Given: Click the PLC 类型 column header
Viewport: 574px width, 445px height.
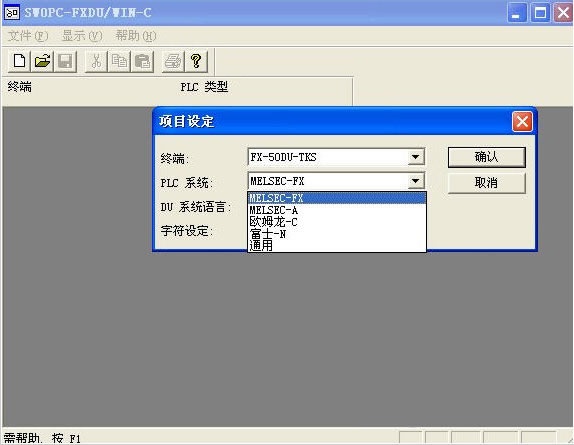Looking at the screenshot, I should 204,87.
